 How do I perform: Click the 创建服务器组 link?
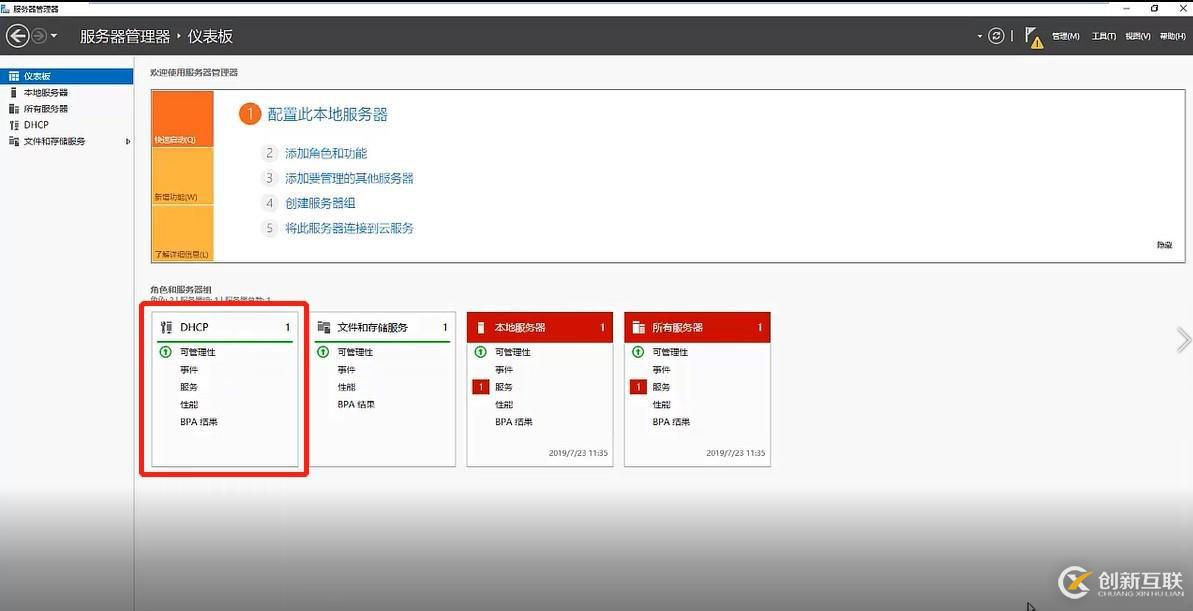(x=320, y=203)
